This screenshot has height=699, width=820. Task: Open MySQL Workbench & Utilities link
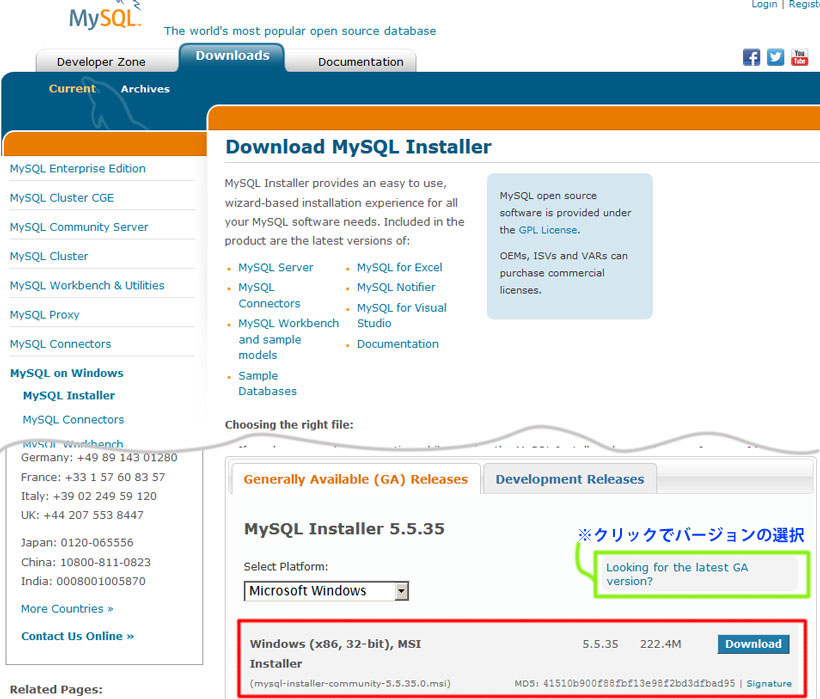click(x=87, y=285)
